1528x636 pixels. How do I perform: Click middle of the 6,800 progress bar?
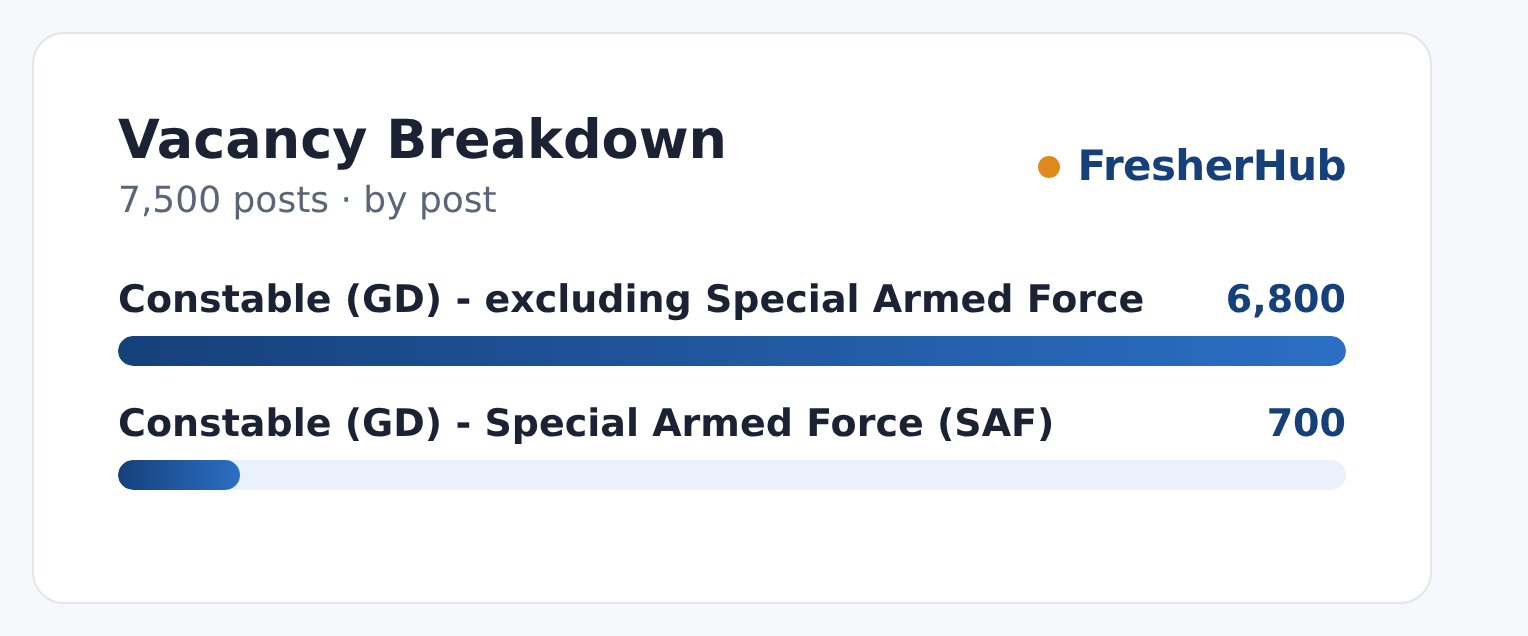(732, 351)
